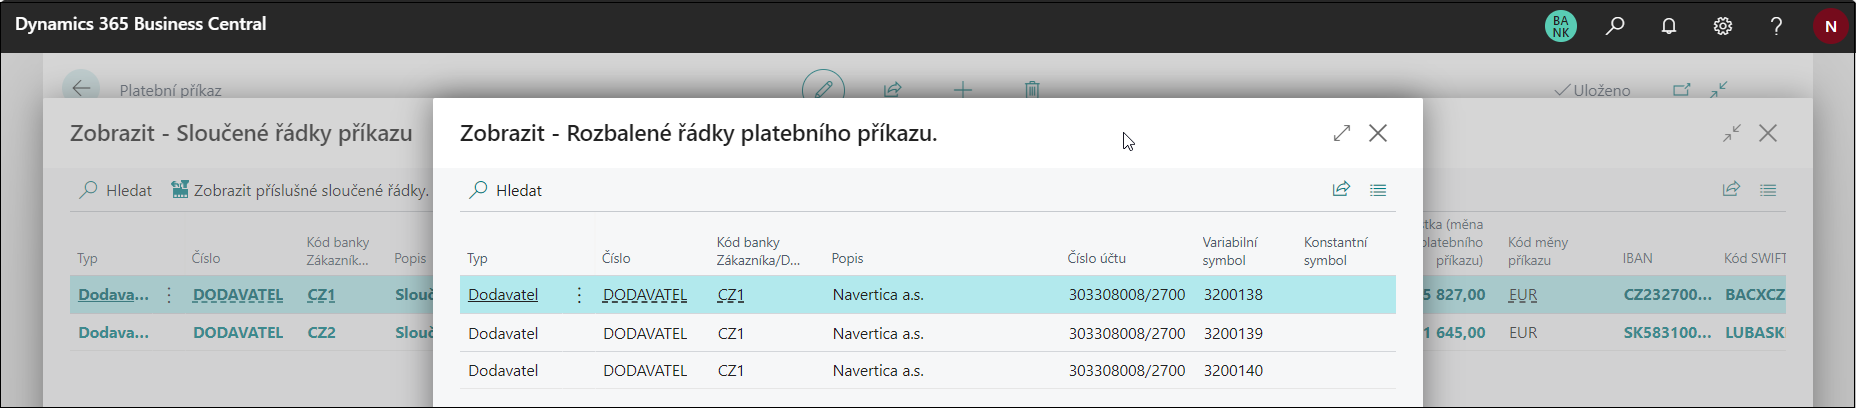Screen dimensions: 1856x408
Task: Sort by Popis column in Rozbalené řádky dialog
Action: (x=847, y=258)
